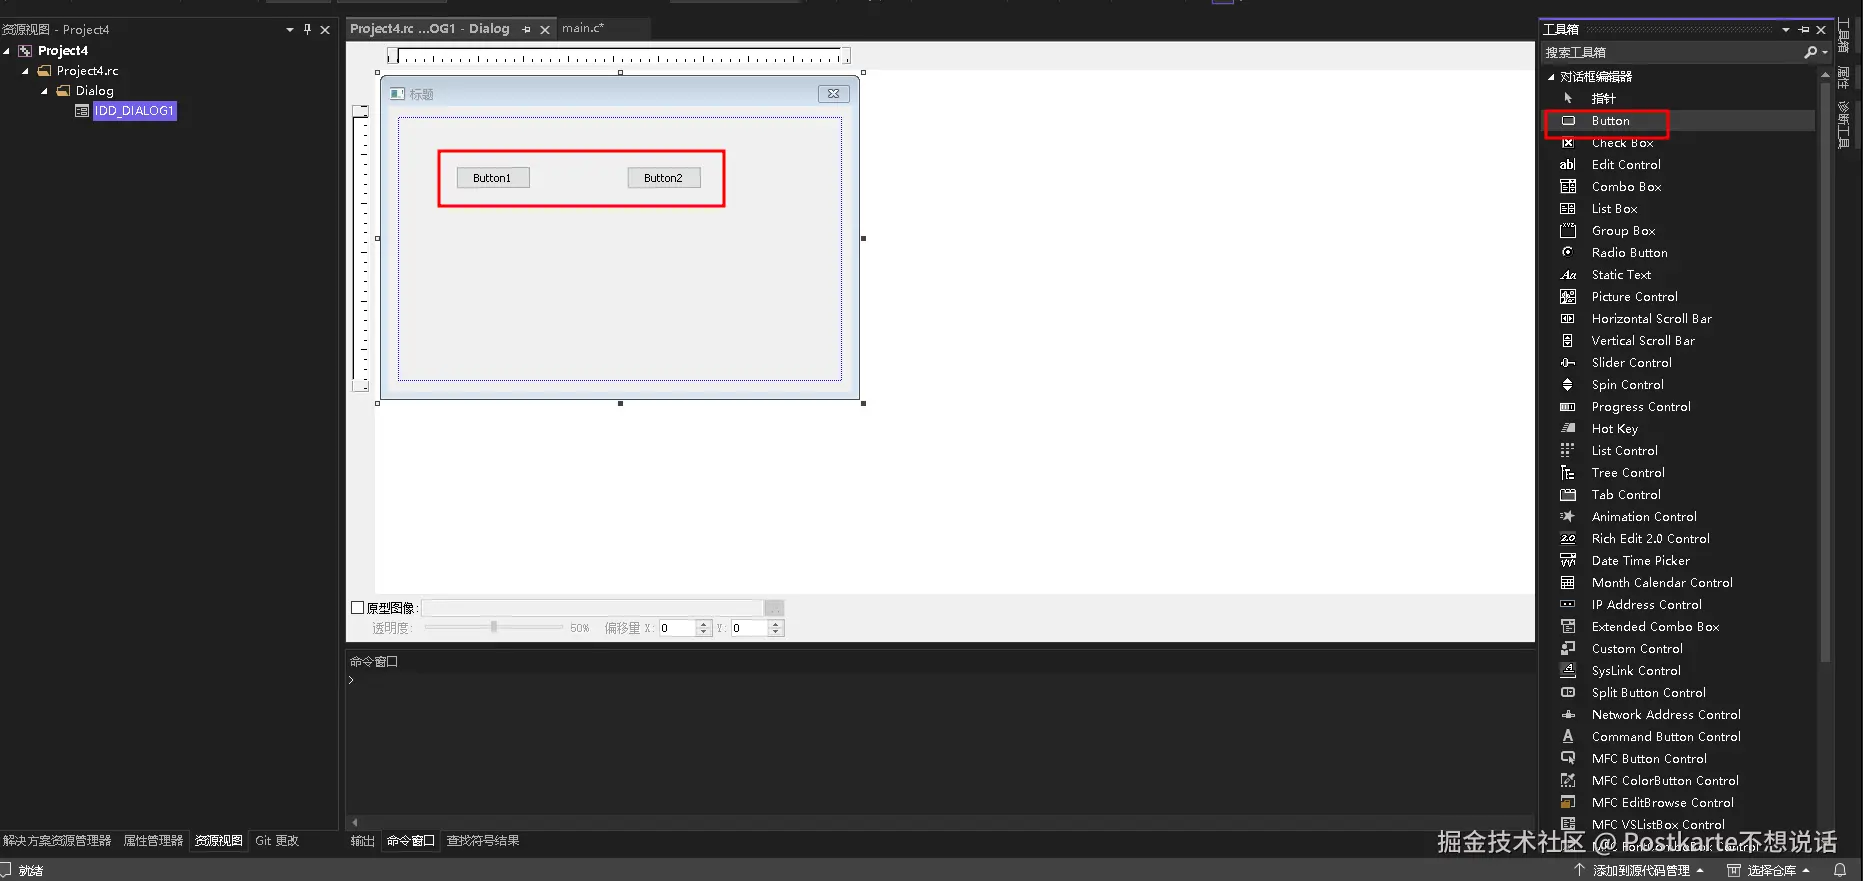This screenshot has height=881, width=1863.
Task: Select the Animation Control icon
Action: (1568, 516)
